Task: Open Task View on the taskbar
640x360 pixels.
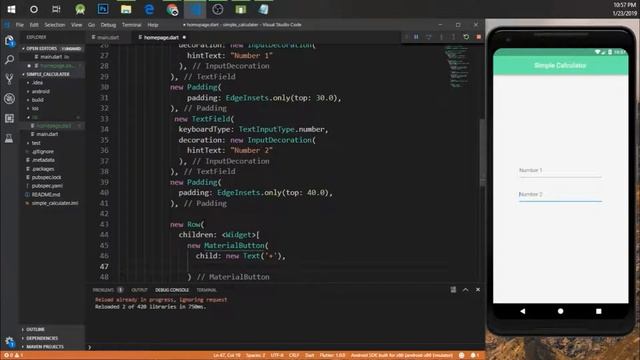Action: [x=56, y=9]
